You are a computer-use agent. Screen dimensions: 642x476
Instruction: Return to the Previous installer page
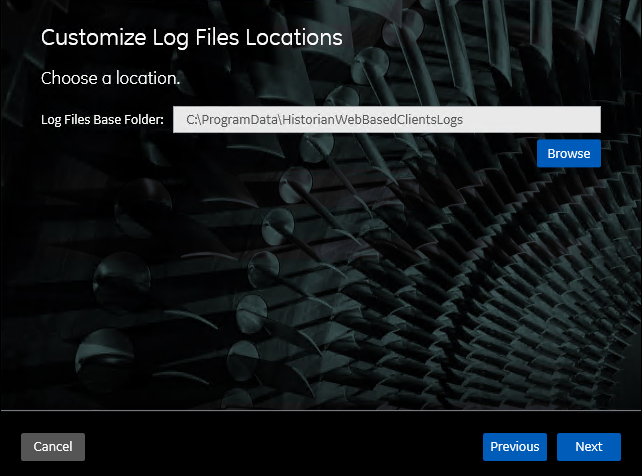tap(515, 447)
